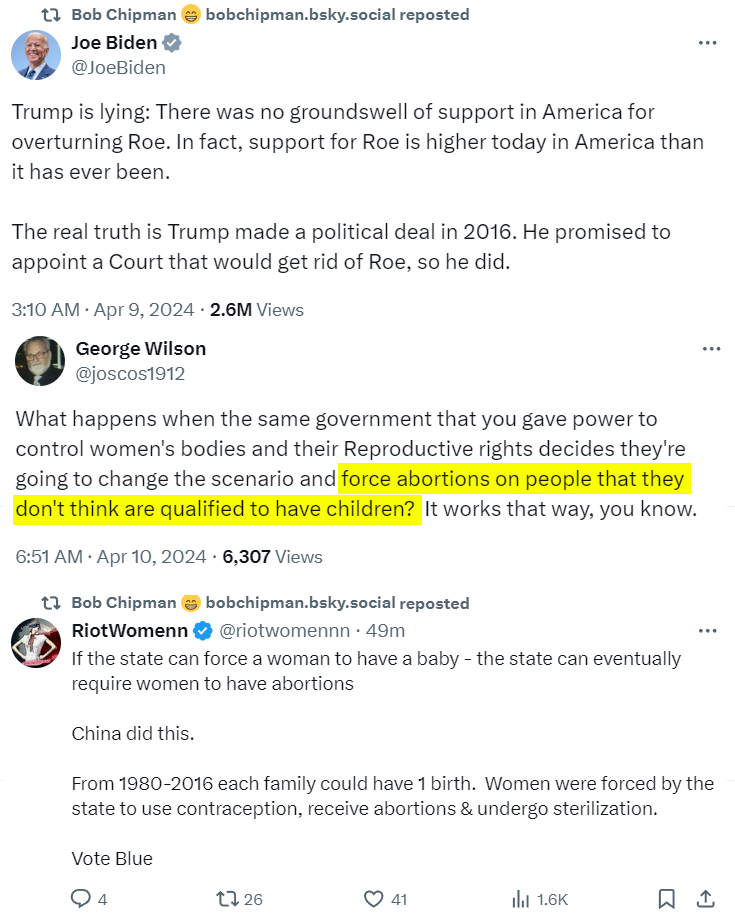This screenshot has height=915, width=735.
Task: Open the @riotwomennn handle link
Action: [285, 631]
